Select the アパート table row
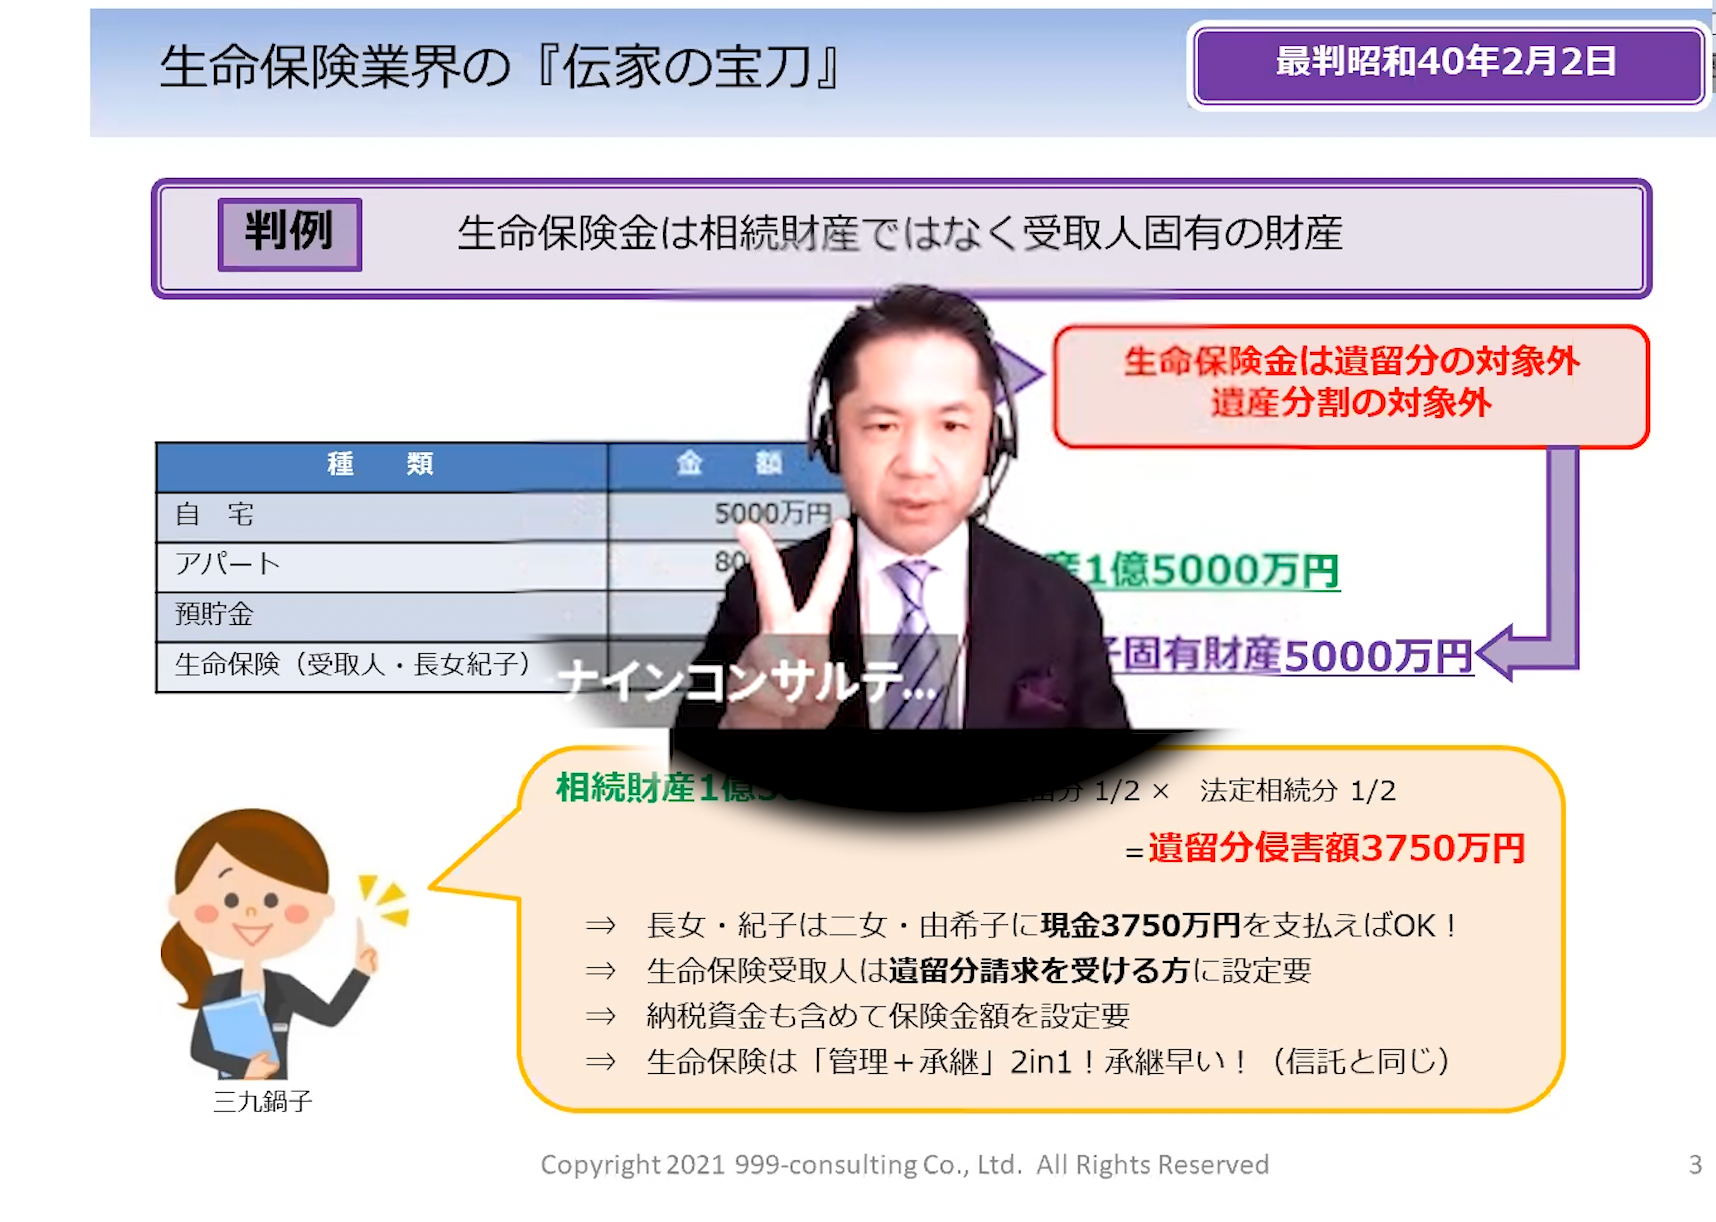 381,565
